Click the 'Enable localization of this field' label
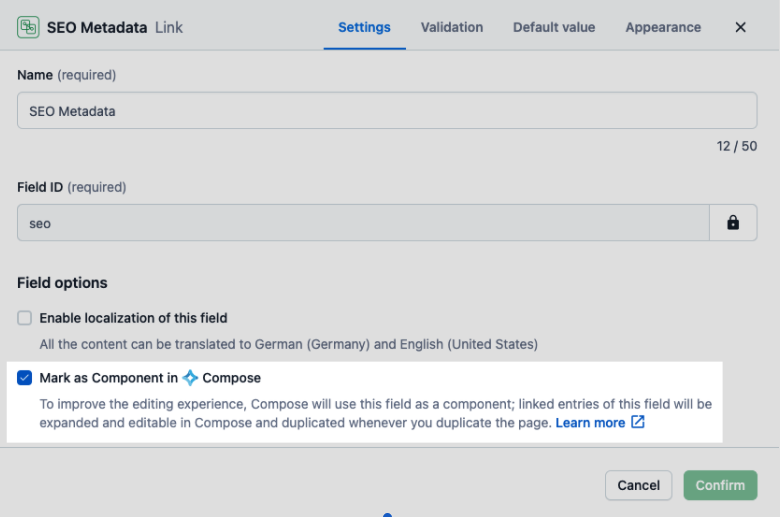 click(x=133, y=318)
